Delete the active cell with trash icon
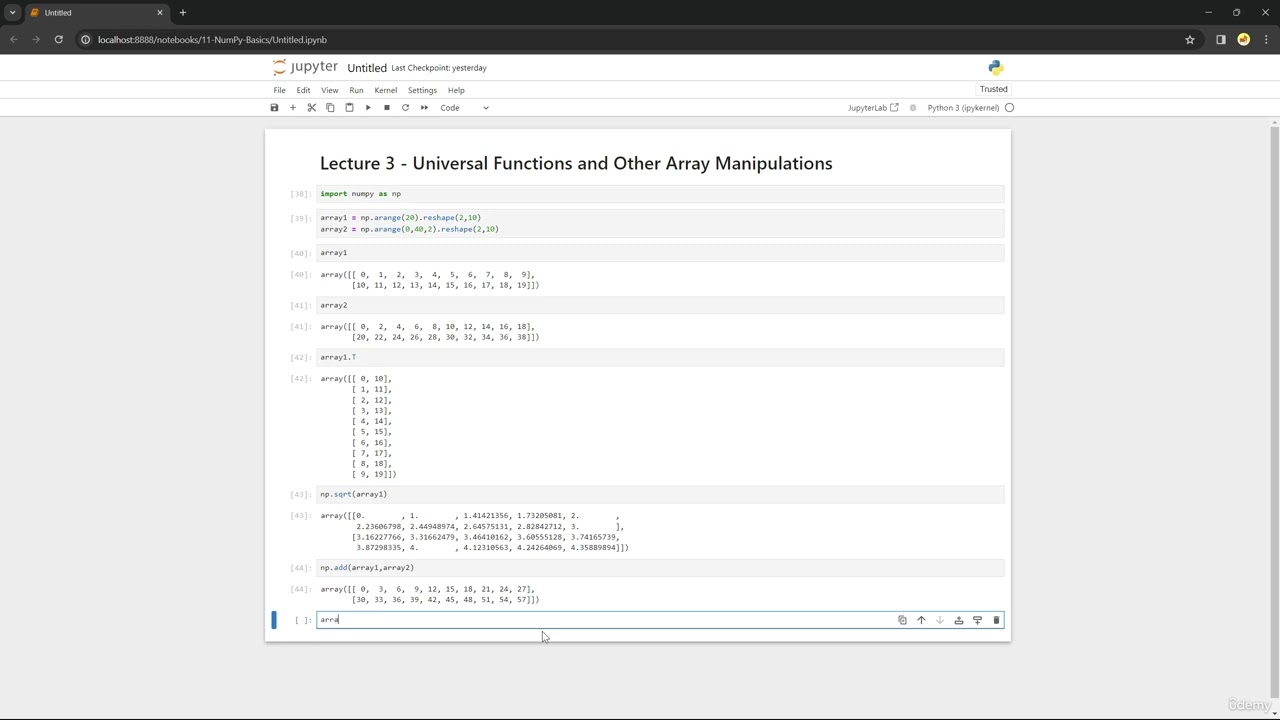 (996, 620)
